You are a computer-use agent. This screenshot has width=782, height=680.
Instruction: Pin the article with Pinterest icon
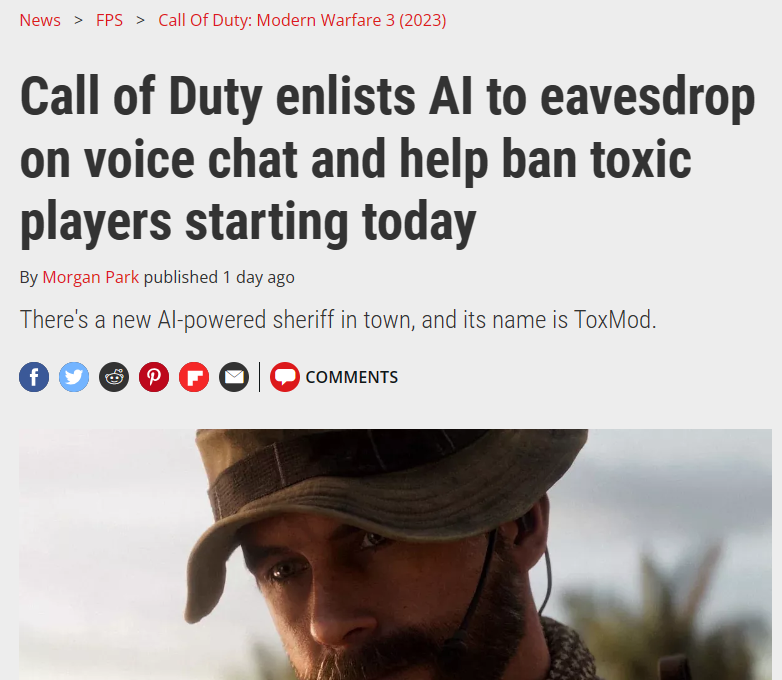[x=154, y=377]
